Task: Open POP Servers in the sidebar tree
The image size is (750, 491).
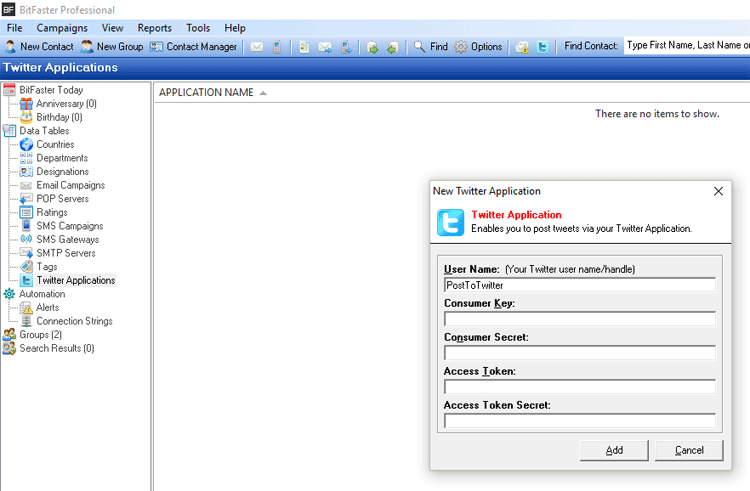Action: point(63,198)
